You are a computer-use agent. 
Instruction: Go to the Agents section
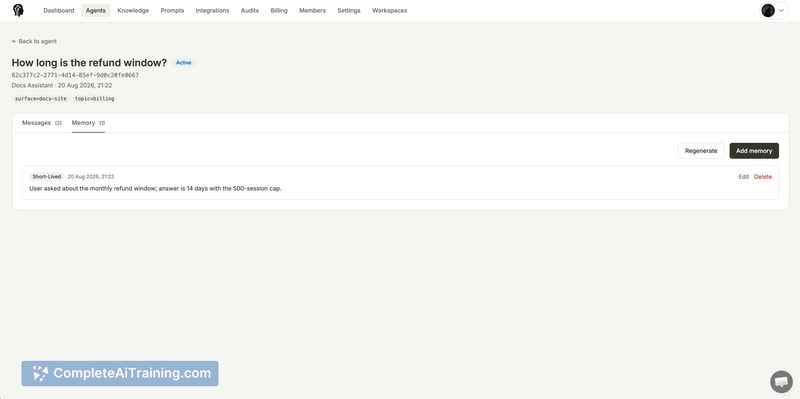[95, 10]
